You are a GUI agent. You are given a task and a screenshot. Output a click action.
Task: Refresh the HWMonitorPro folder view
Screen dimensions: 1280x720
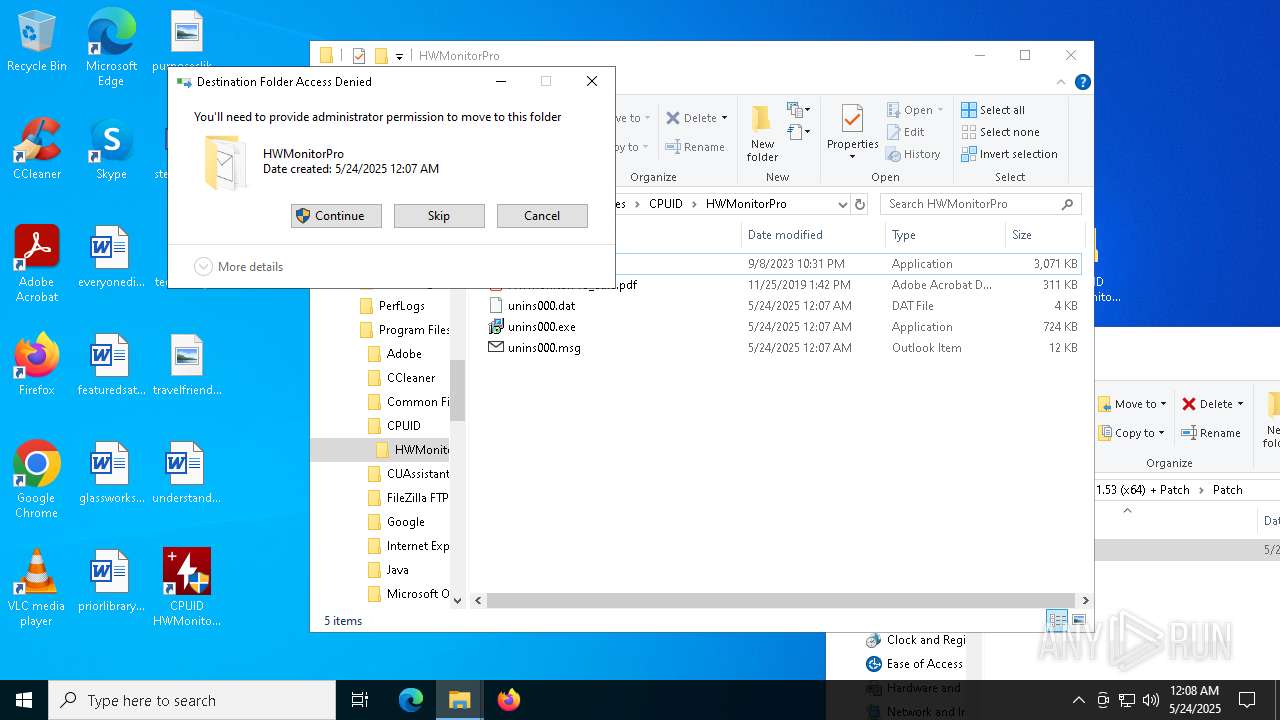[859, 204]
